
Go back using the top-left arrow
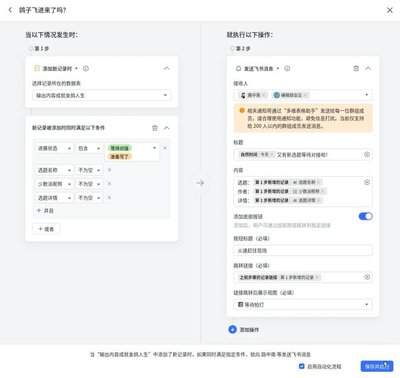pyautogui.click(x=10, y=10)
